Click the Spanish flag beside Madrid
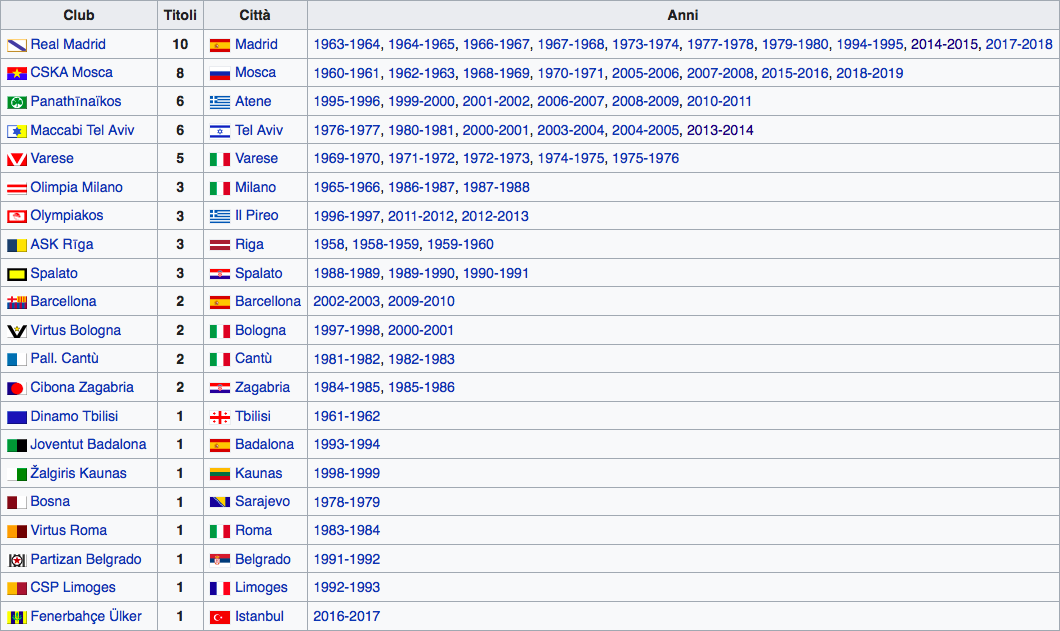 click(220, 45)
